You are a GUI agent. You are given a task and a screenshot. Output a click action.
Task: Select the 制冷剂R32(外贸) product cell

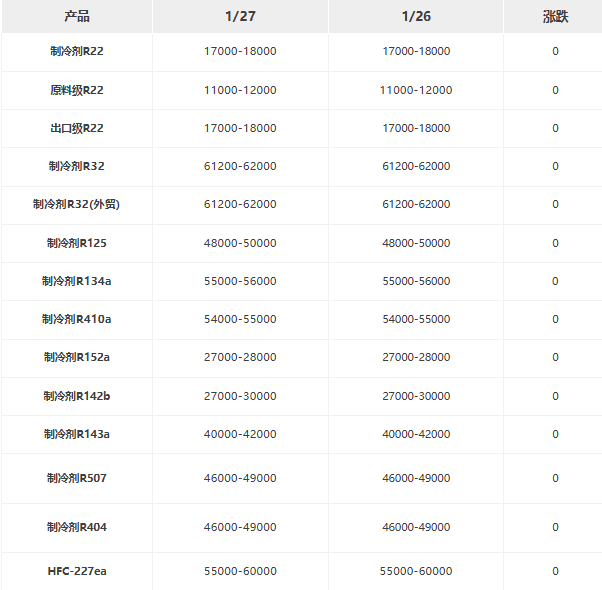click(x=77, y=204)
